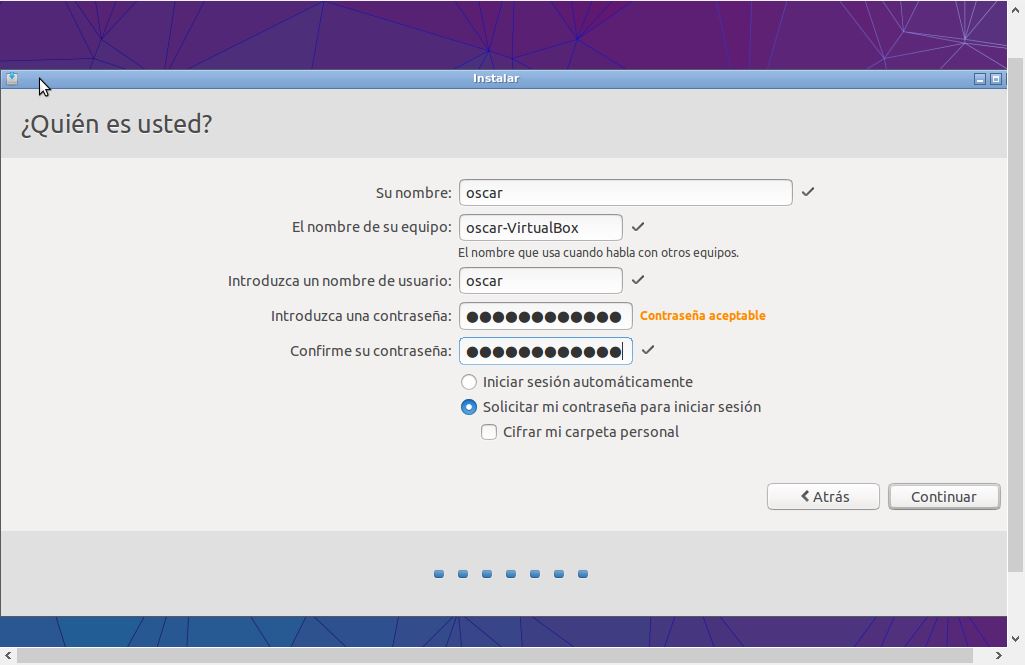
Task: Click the El nombre de su equipo field
Action: coord(540,228)
